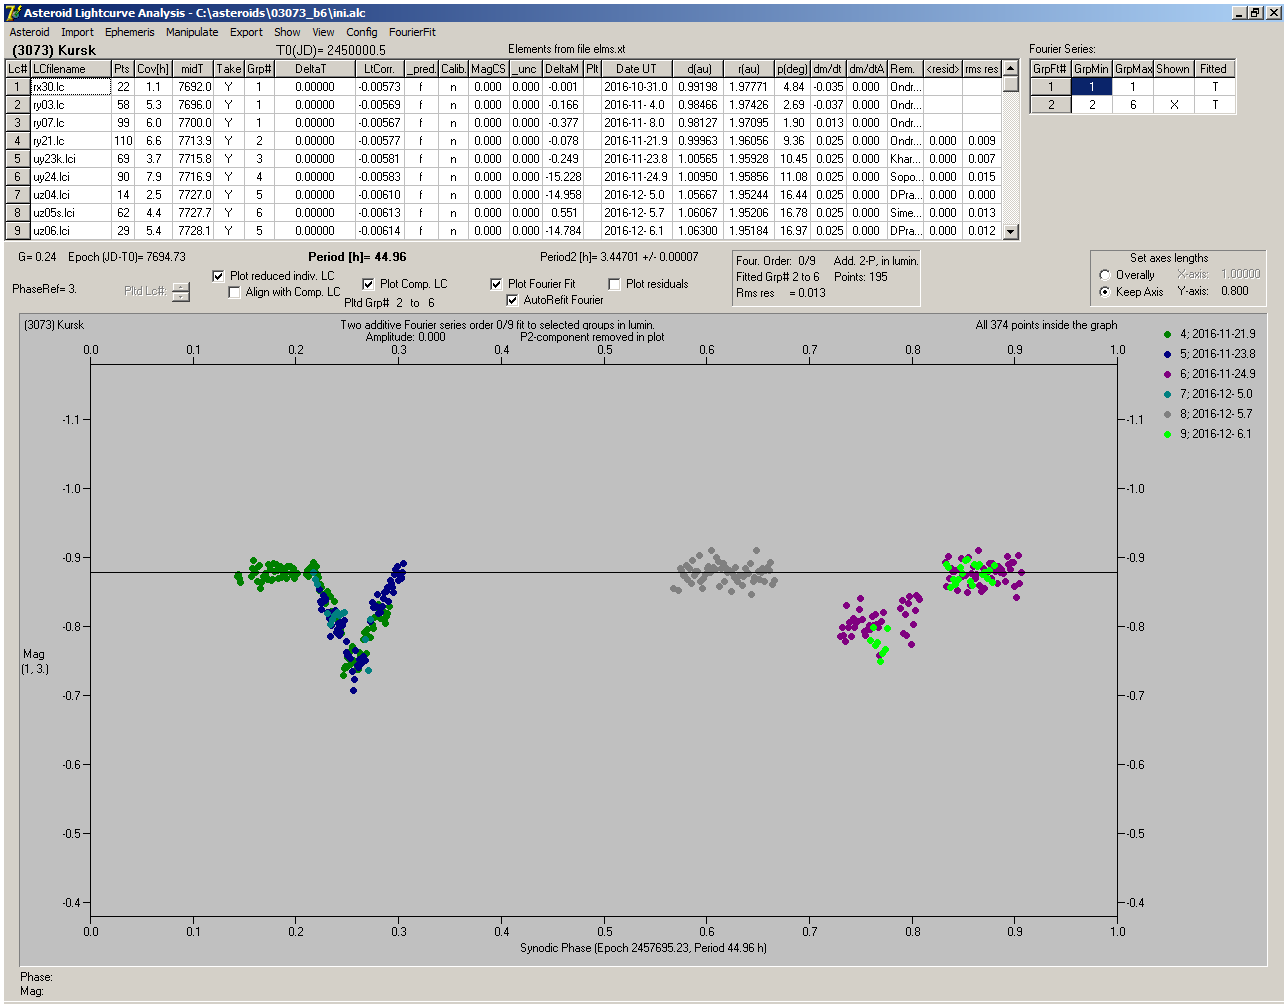This screenshot has width=1288, height=1004.
Task: Enable Plot residuals checkbox
Action: 614,284
